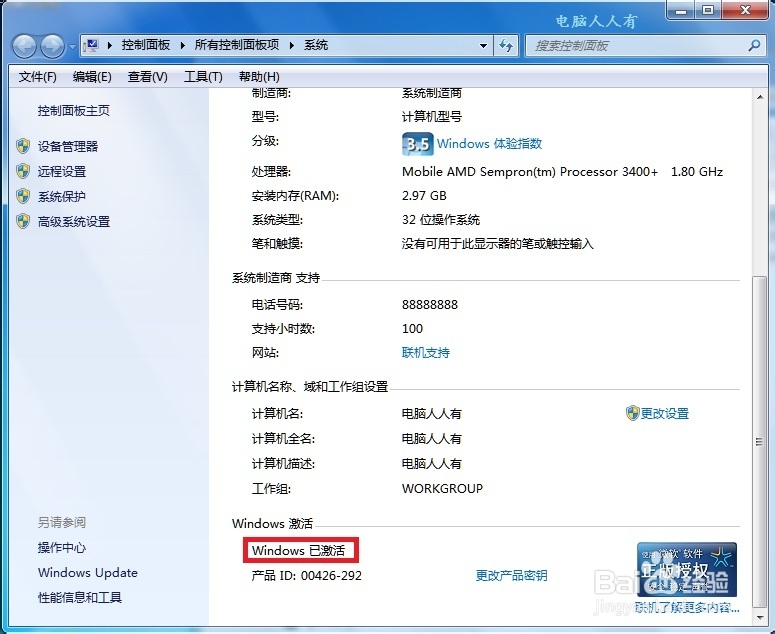Open the 工具(T) menu

click(x=203, y=77)
